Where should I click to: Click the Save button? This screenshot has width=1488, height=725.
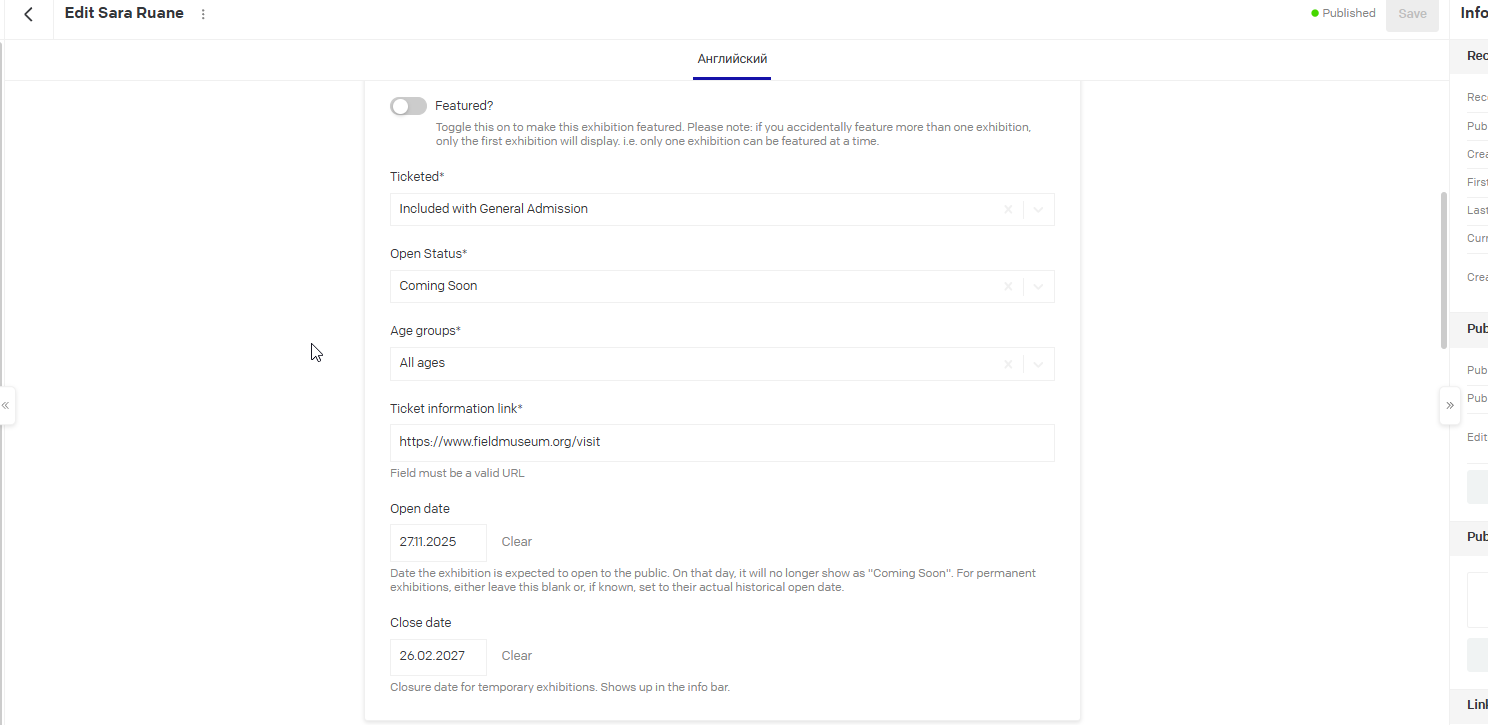click(1412, 14)
